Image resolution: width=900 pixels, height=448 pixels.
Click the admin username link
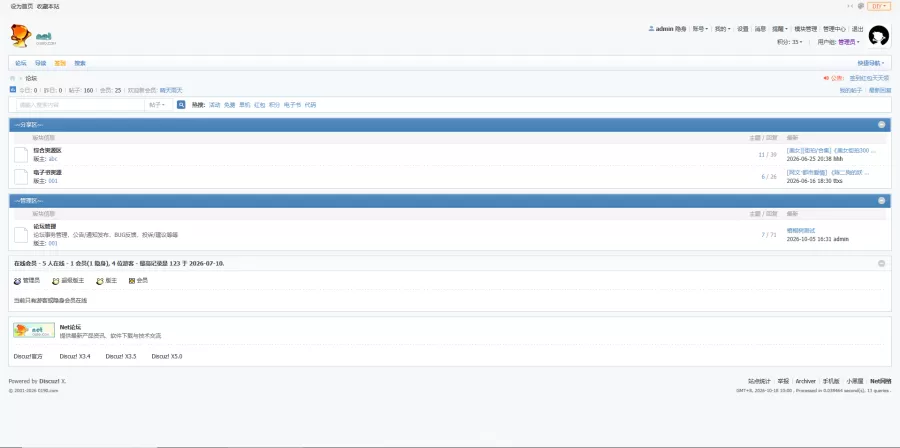[665, 28]
